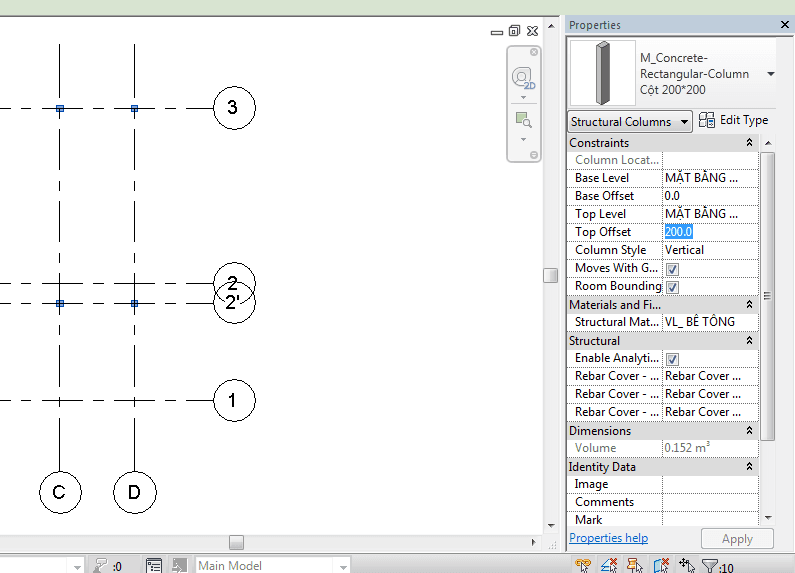Toggle Select Pinned Elements in status bar

634,565
